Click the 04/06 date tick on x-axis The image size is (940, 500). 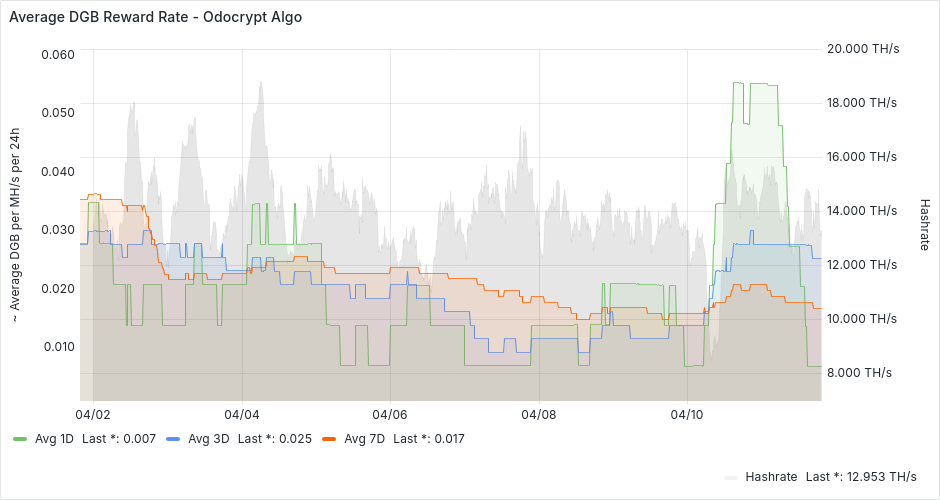click(x=390, y=413)
